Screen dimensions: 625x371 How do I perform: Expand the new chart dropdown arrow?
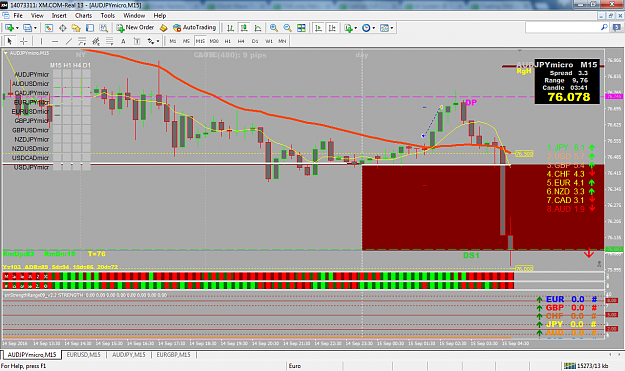coord(17,28)
